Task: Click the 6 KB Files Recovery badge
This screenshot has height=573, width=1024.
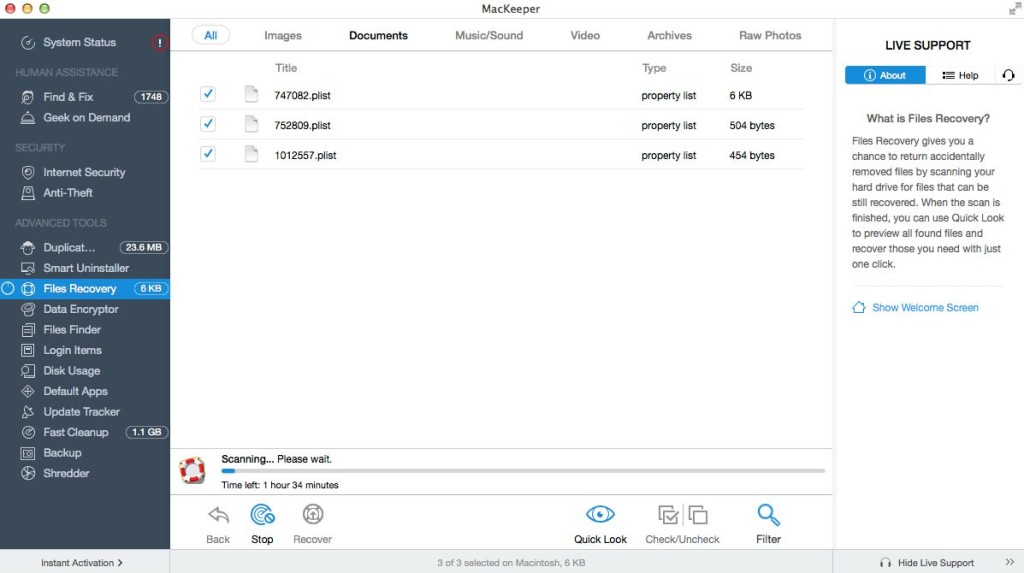Action: [151, 288]
